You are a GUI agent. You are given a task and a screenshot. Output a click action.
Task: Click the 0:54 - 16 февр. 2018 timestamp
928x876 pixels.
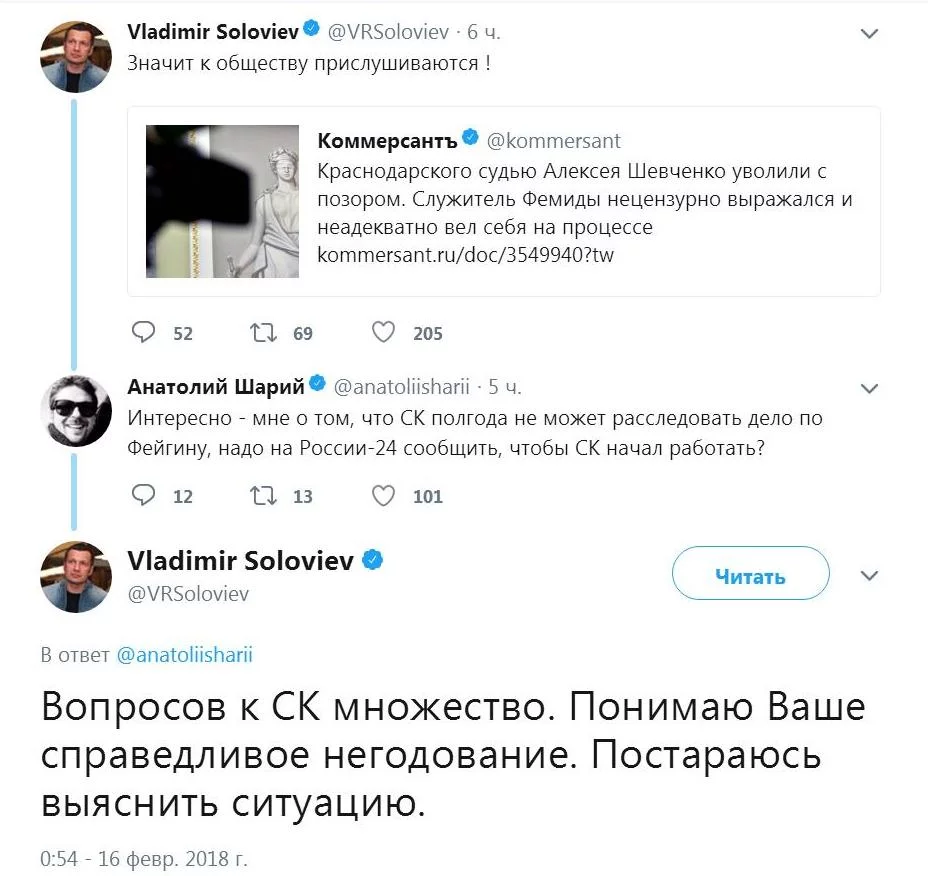click(x=143, y=859)
